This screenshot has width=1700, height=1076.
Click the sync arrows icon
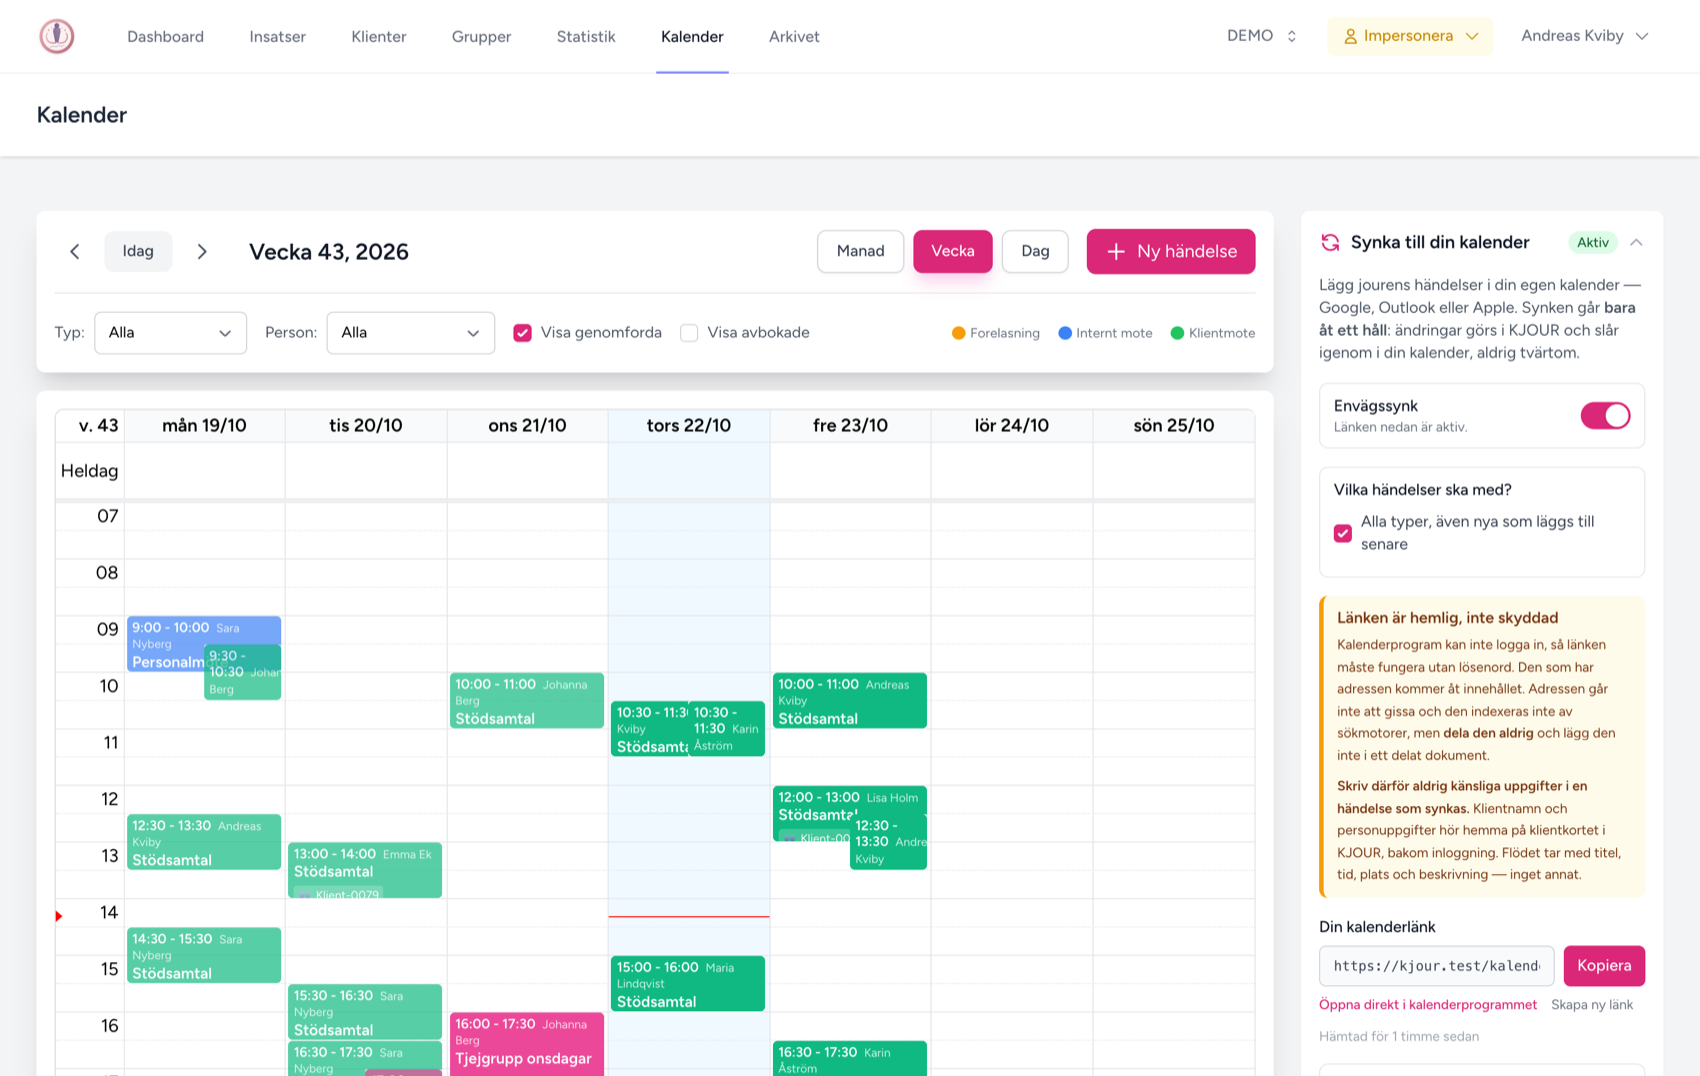1330,242
